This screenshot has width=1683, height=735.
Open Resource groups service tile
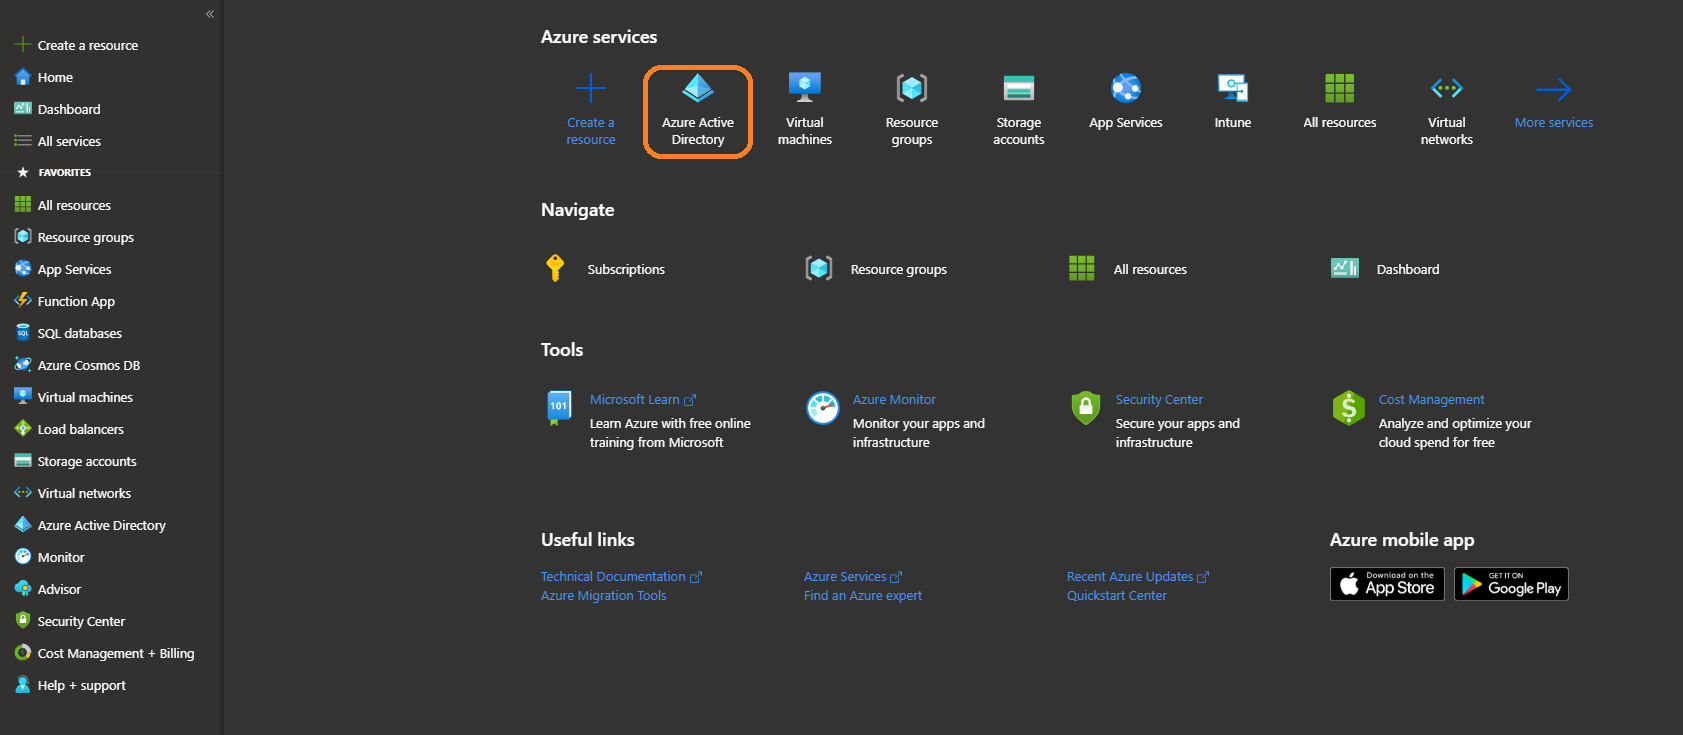coord(912,110)
